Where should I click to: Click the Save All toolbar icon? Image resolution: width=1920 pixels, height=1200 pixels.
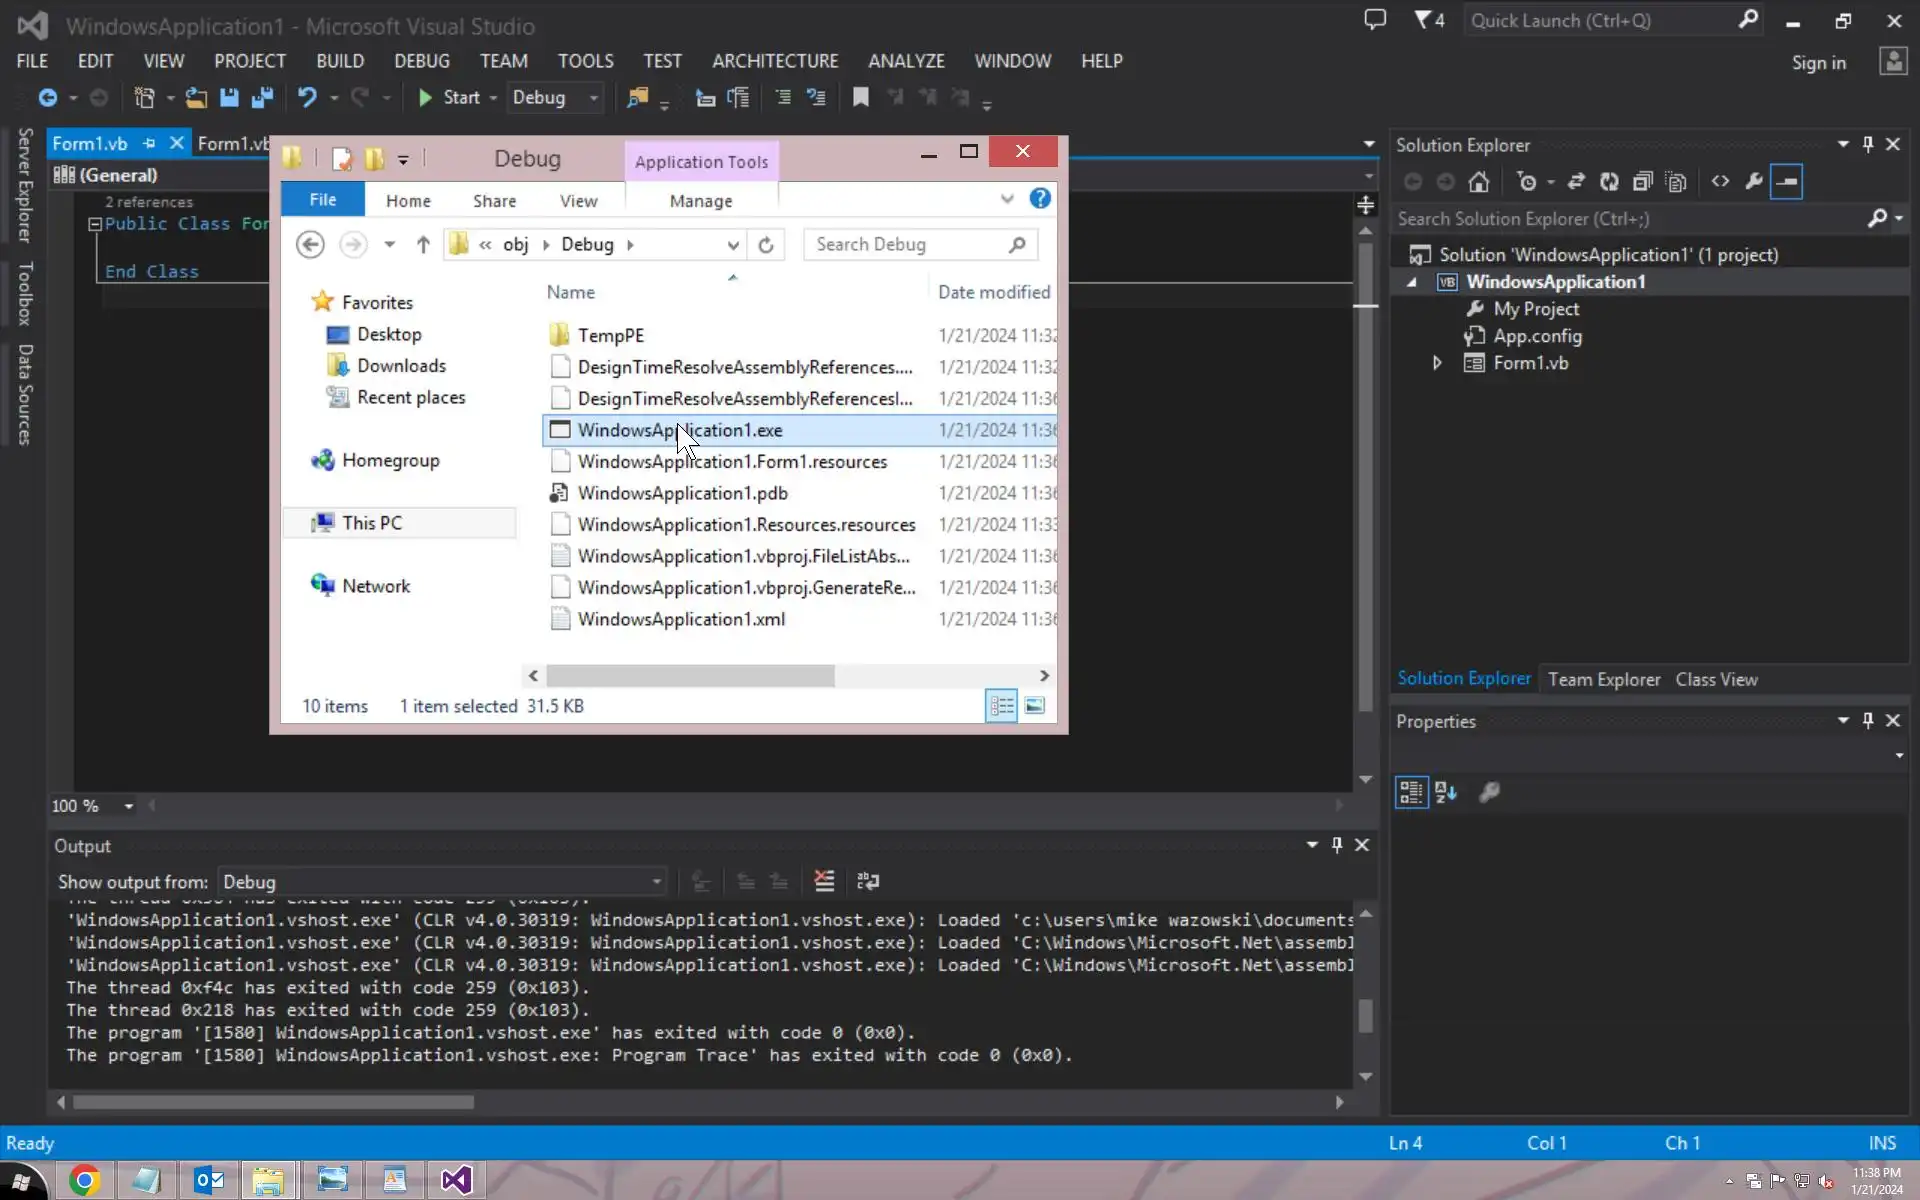pyautogui.click(x=263, y=98)
